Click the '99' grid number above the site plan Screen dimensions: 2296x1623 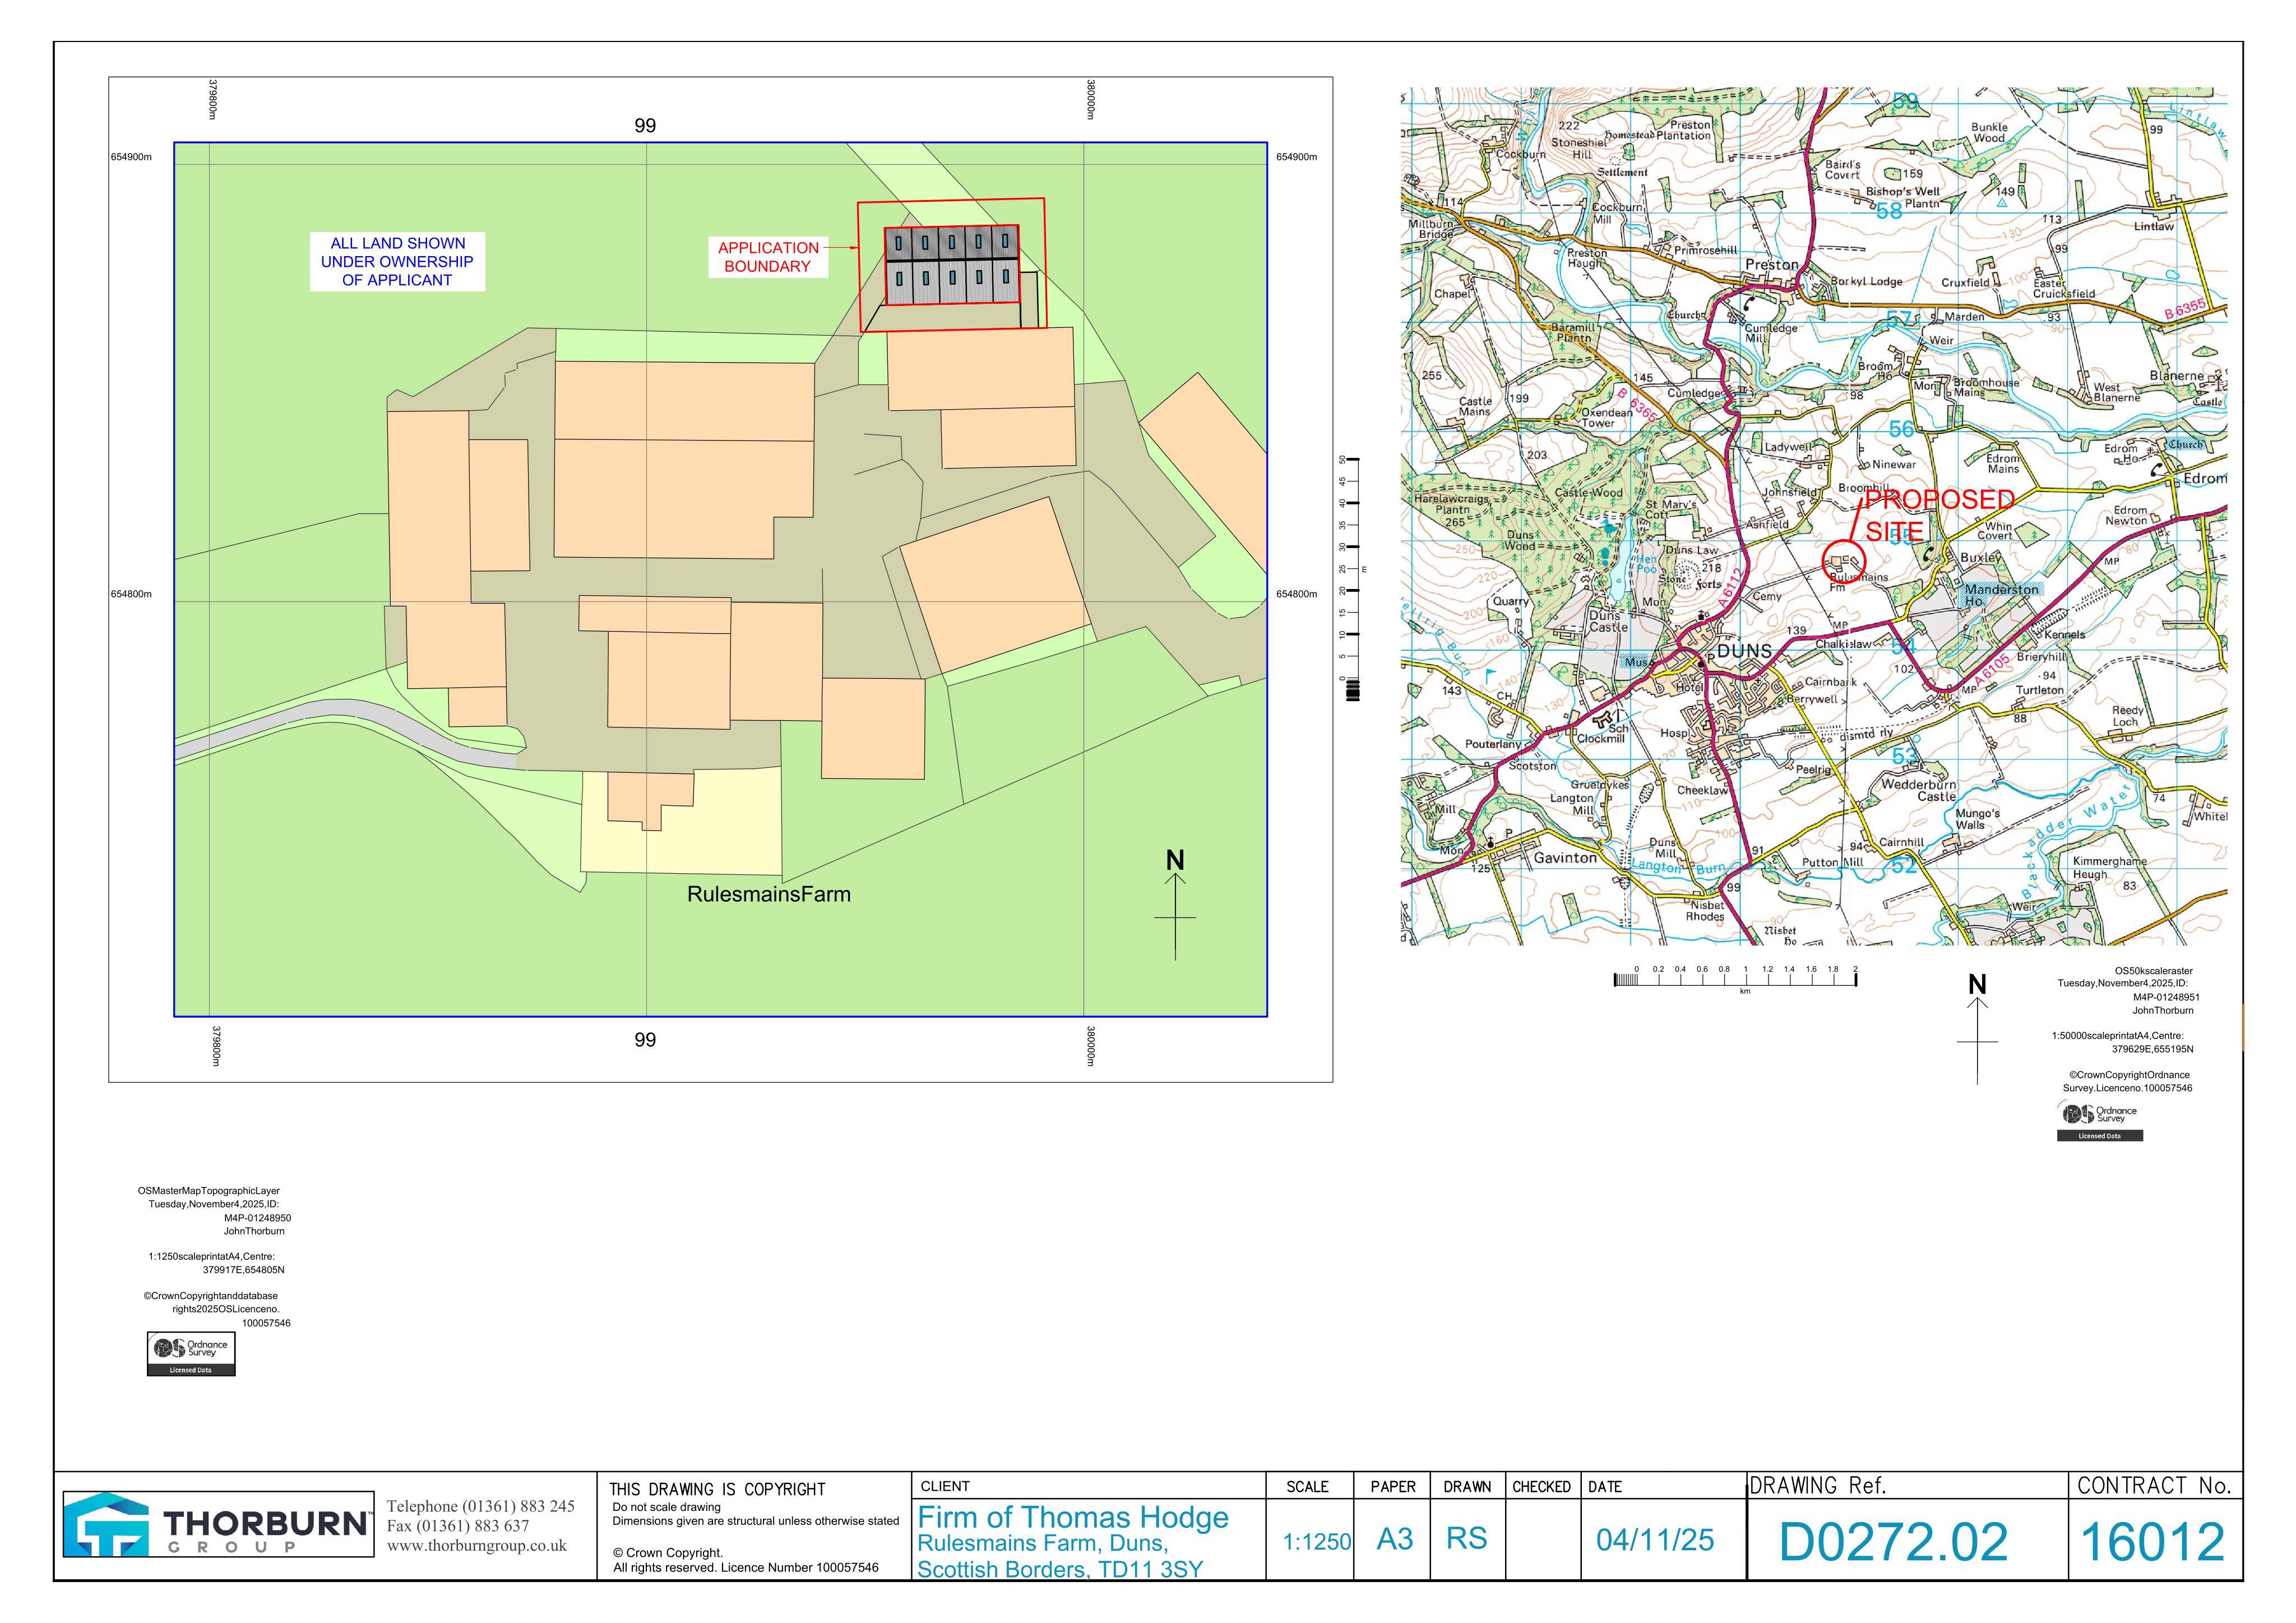point(645,126)
